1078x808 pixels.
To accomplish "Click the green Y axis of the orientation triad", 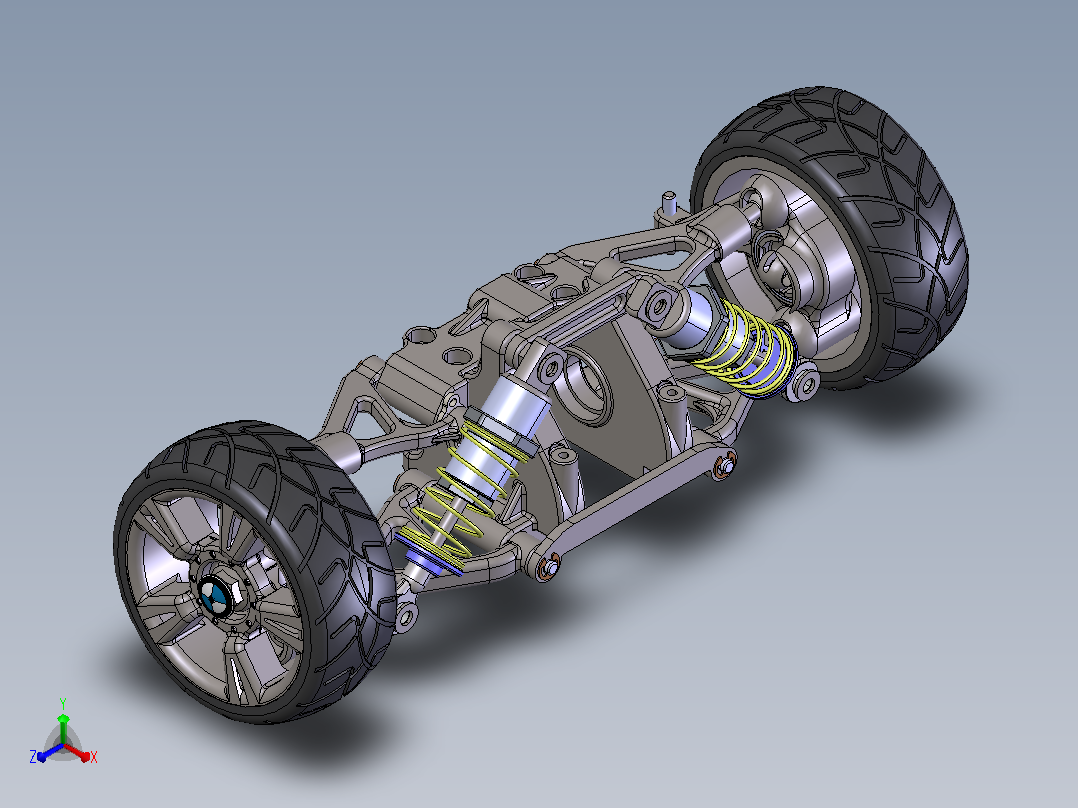I will [63, 728].
